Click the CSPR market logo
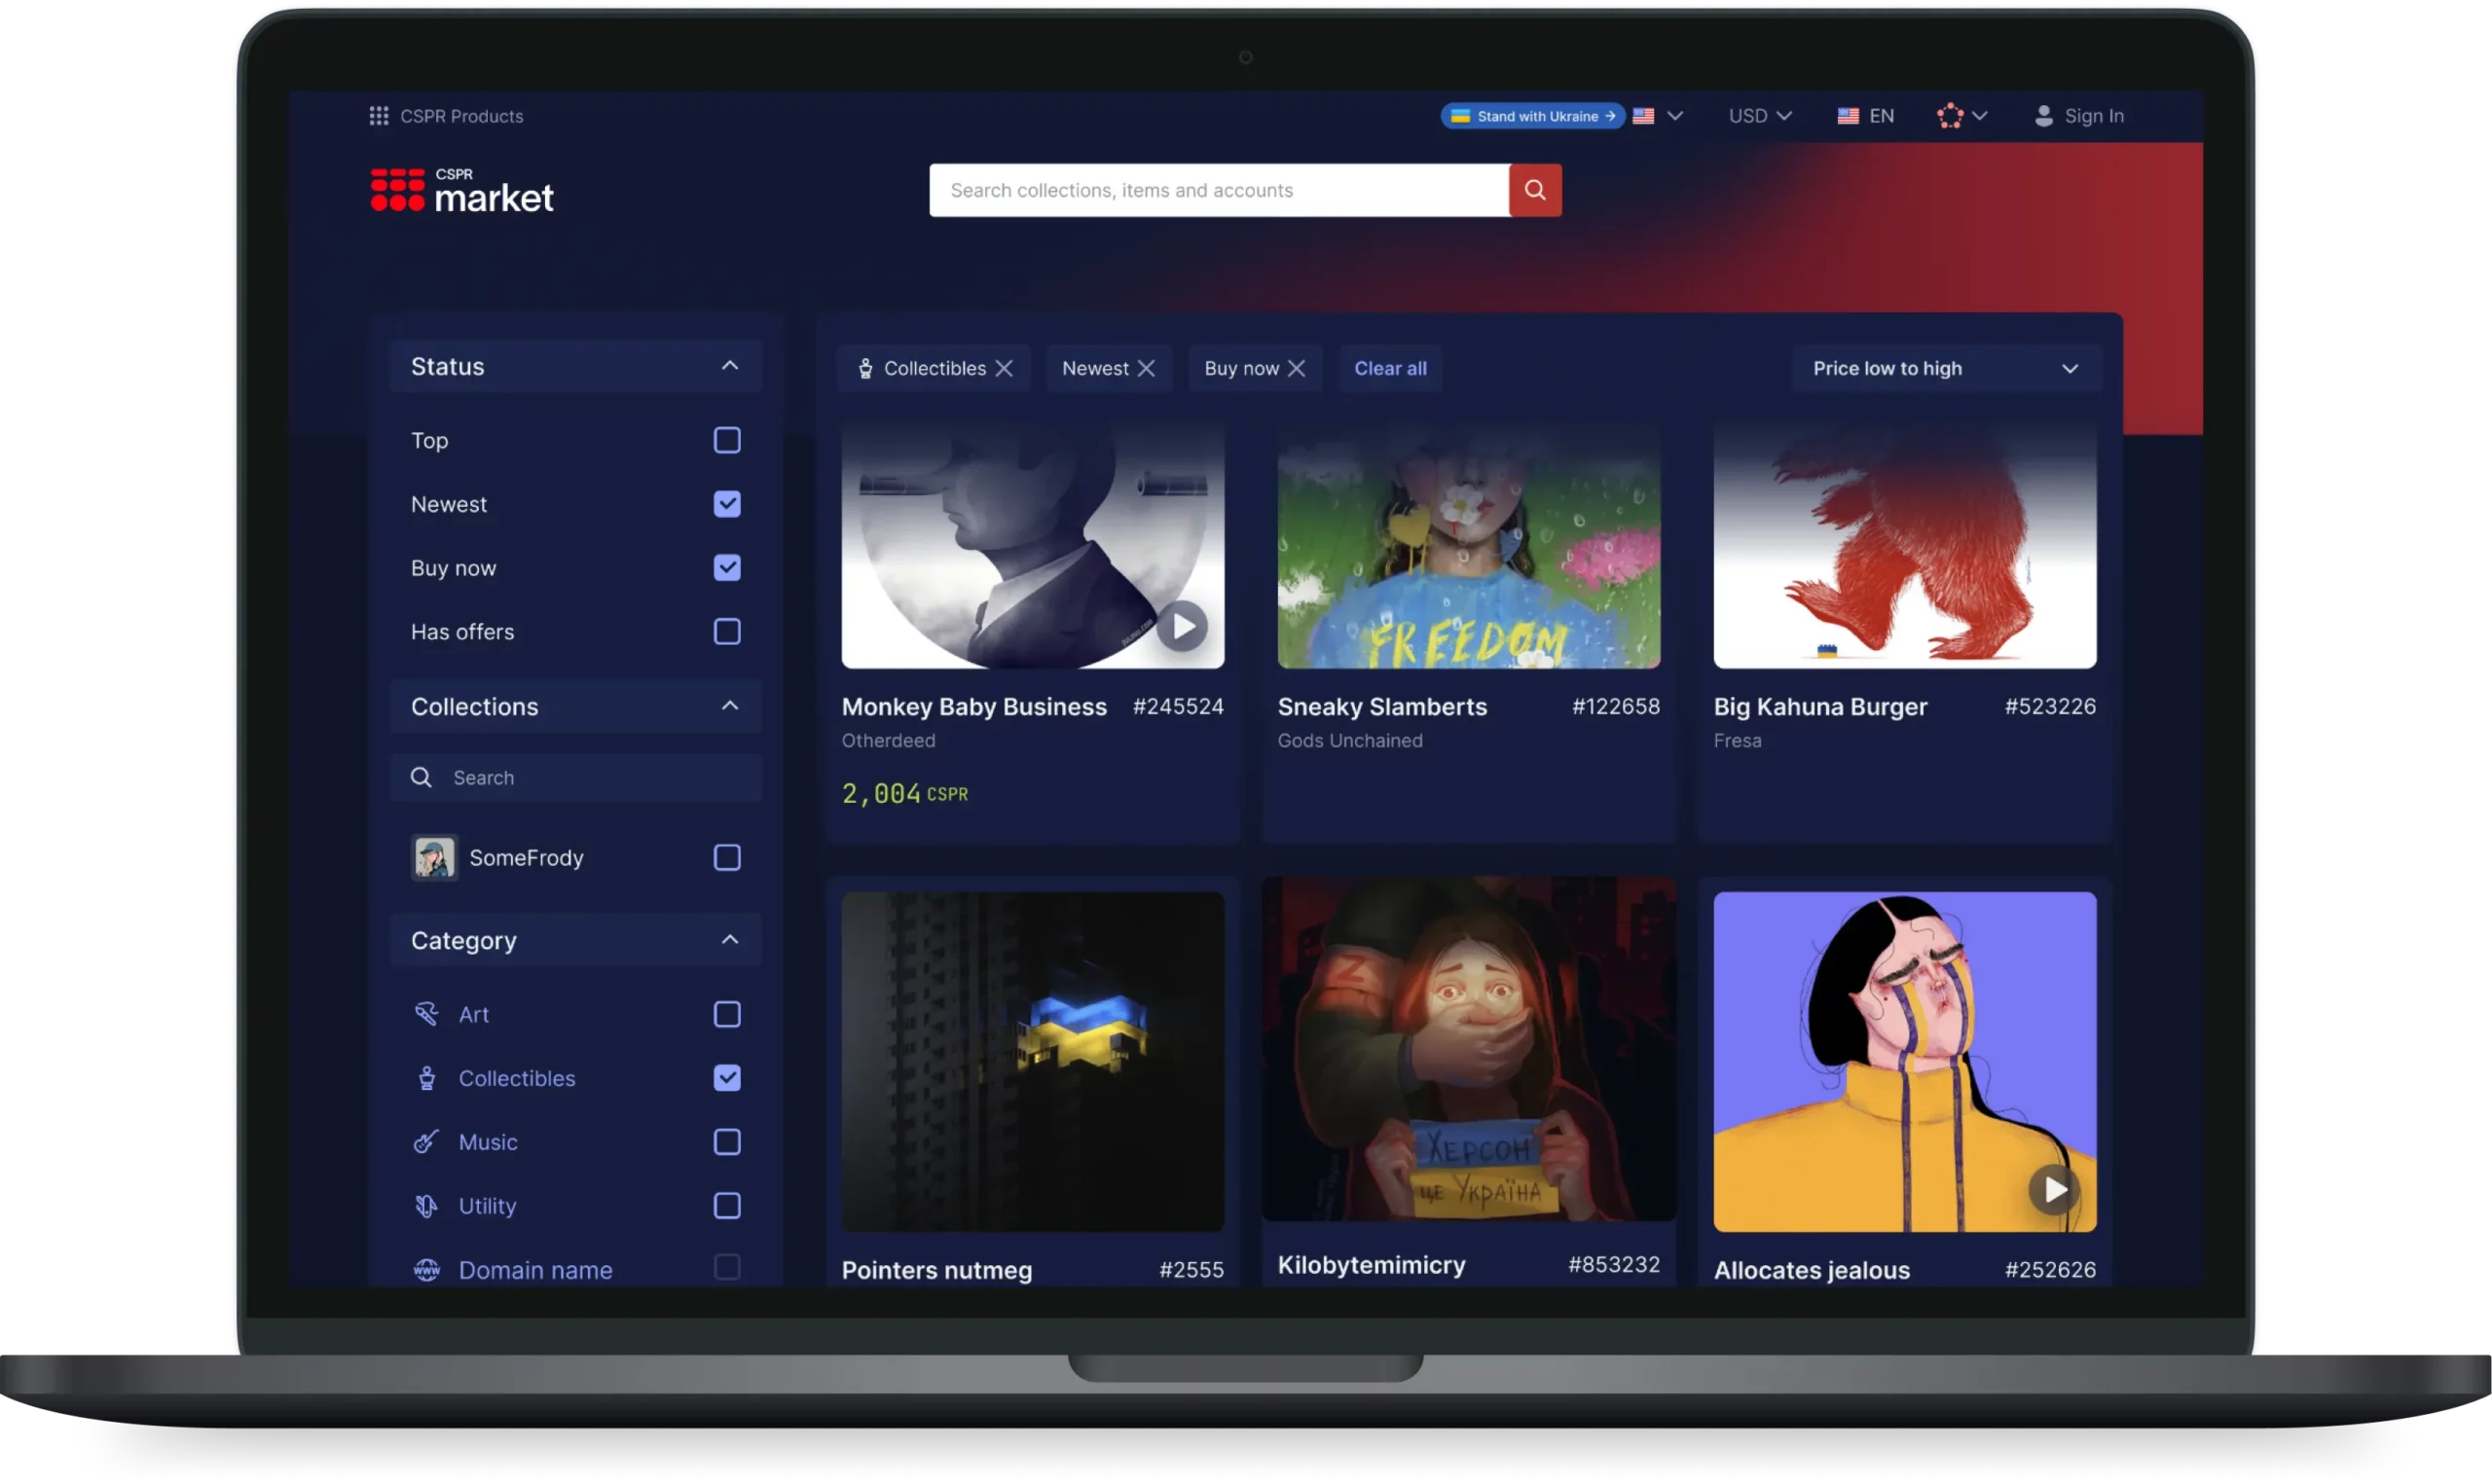 click(461, 191)
